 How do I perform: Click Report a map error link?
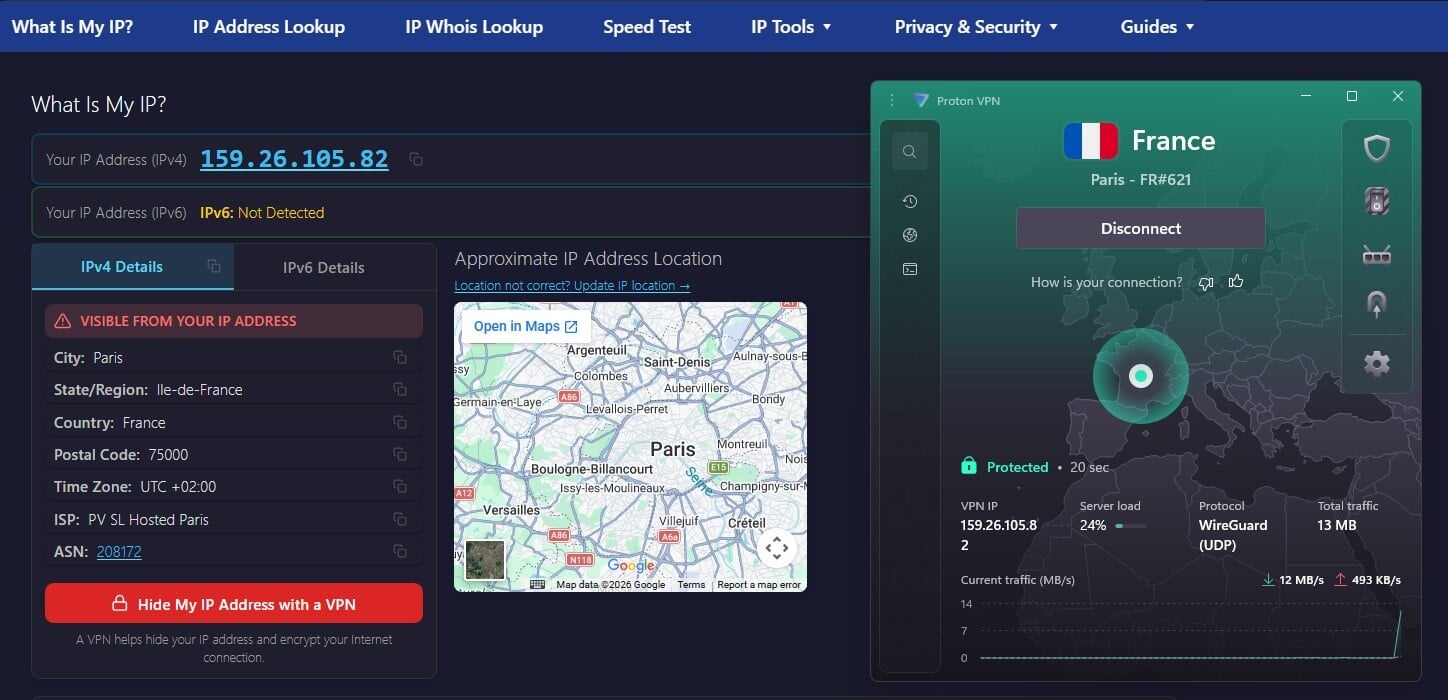[x=759, y=585]
